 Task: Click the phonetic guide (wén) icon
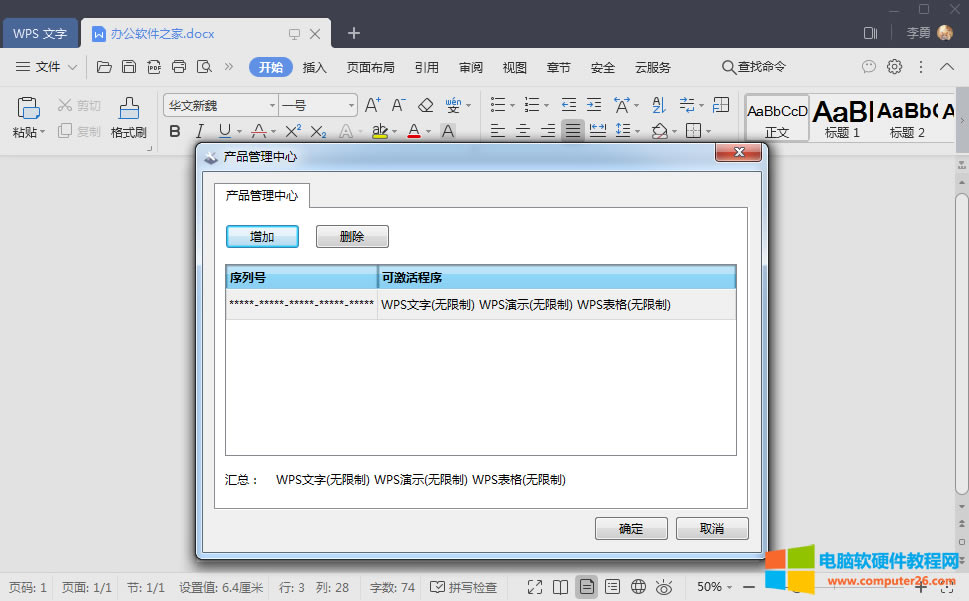[x=453, y=105]
